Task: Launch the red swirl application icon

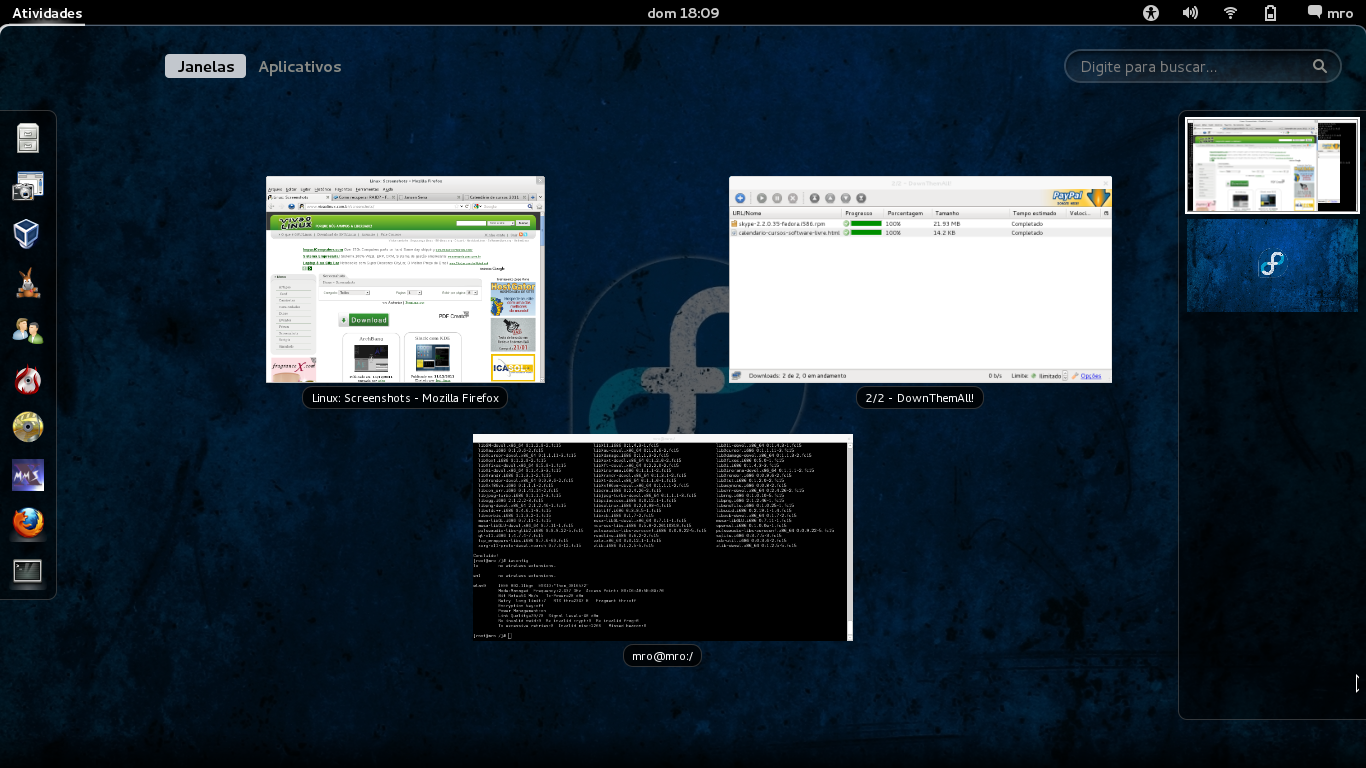Action: coord(28,379)
